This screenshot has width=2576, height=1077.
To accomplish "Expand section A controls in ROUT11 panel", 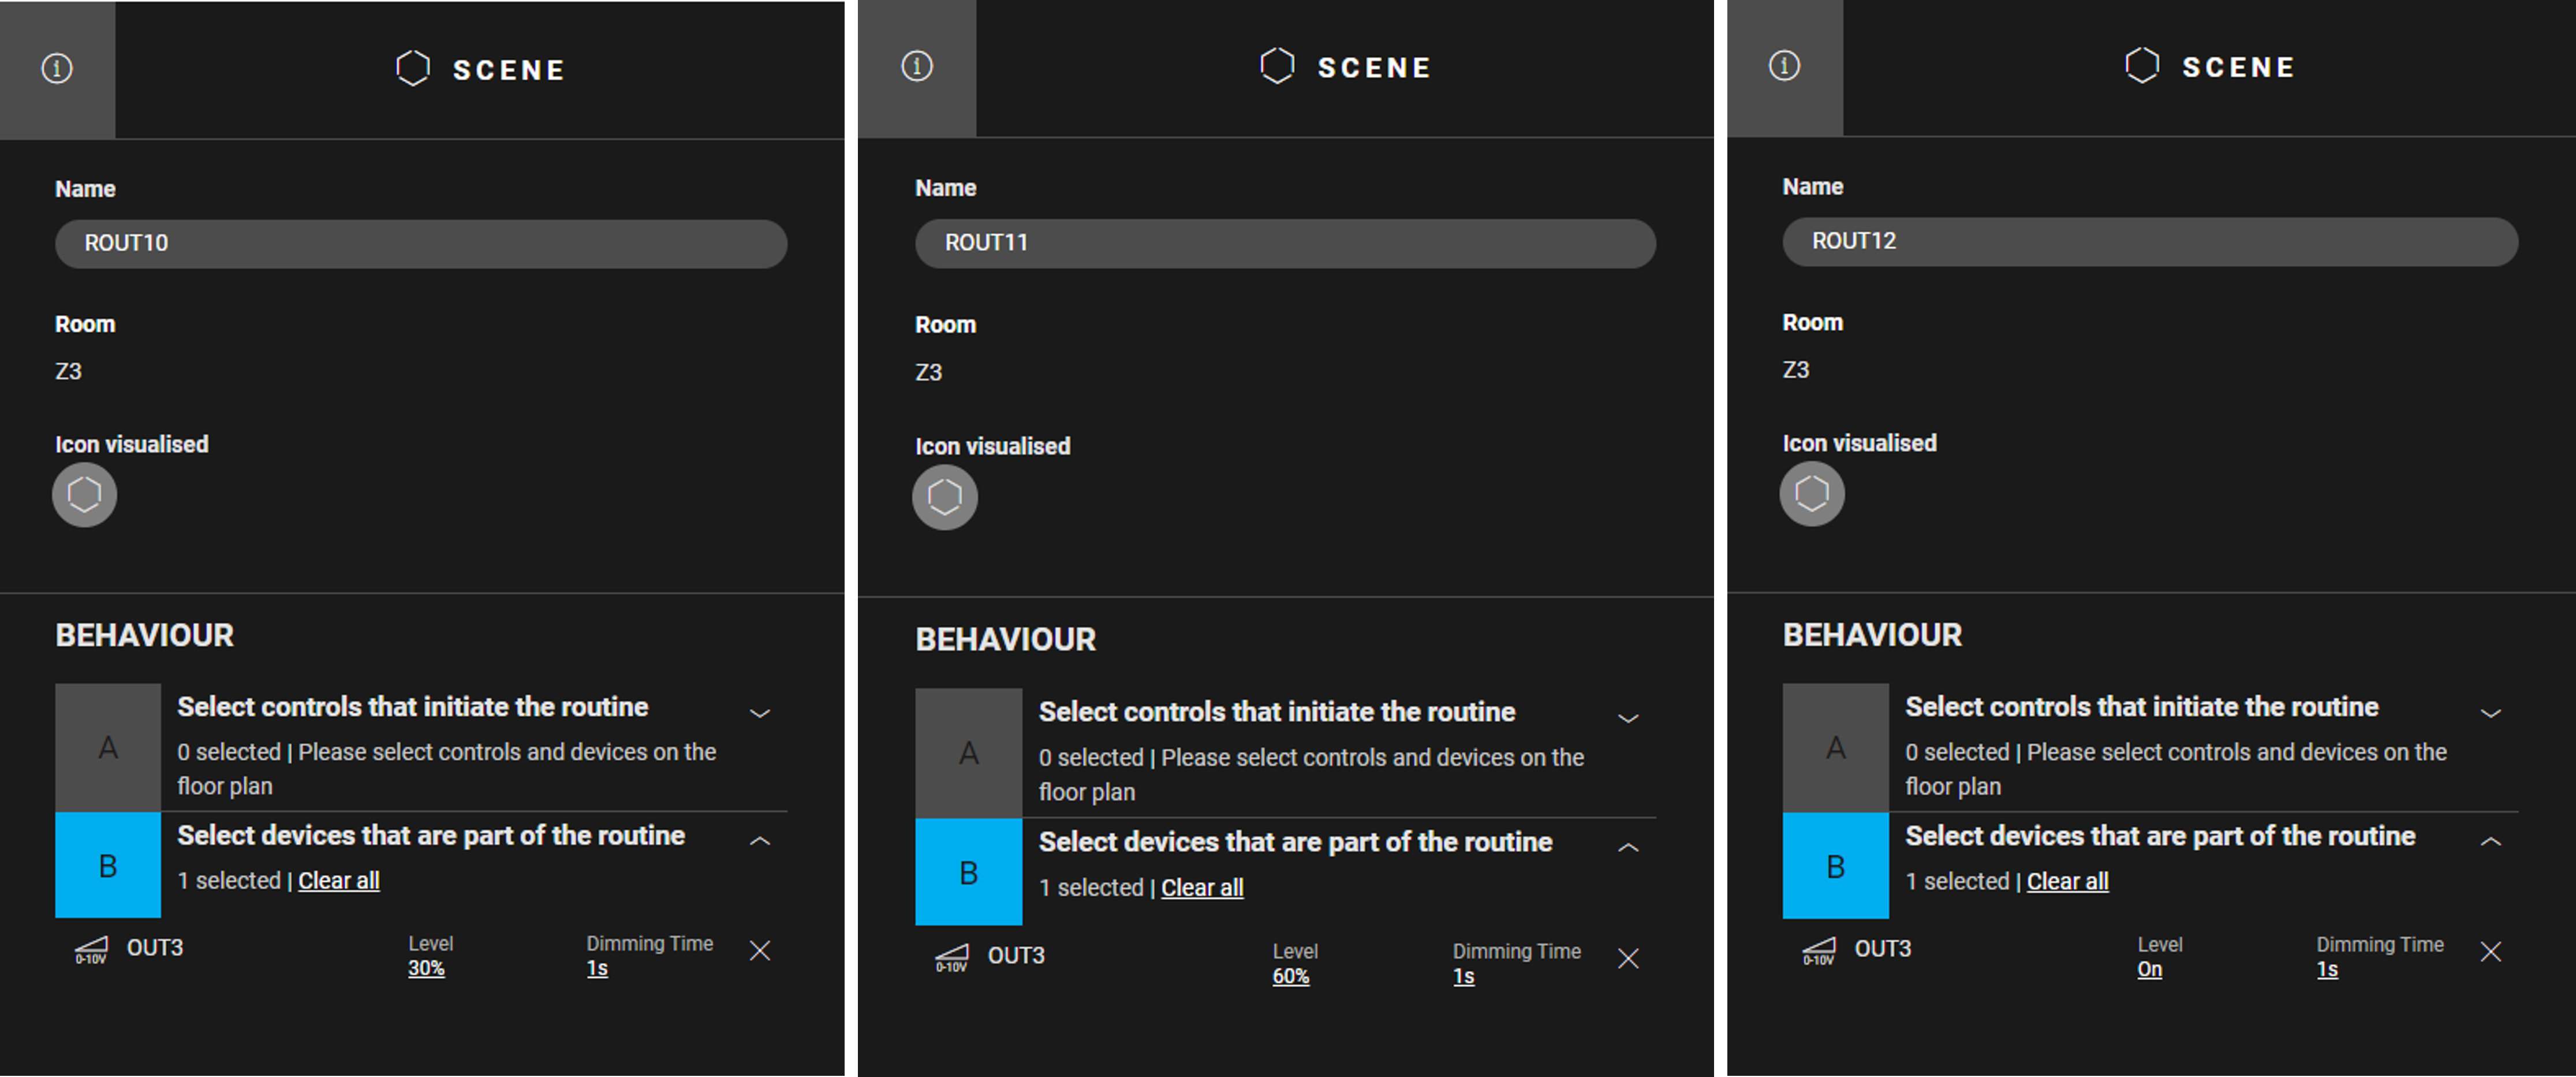I will (1628, 718).
